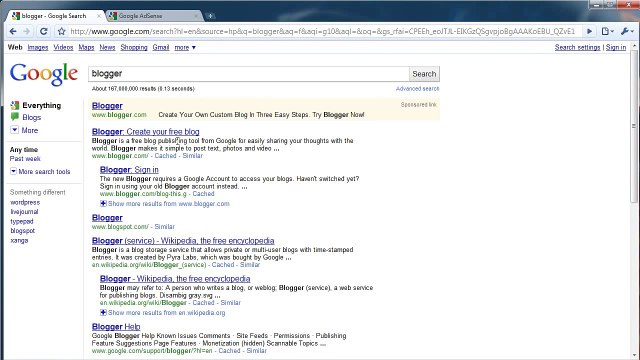Open Search settings
The width and height of the screenshot is (640, 360).
point(578,47)
